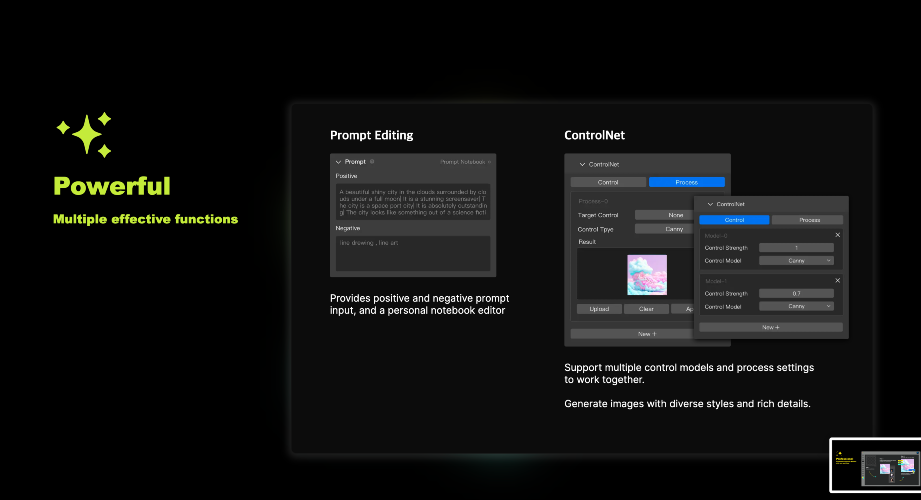Select the gray Process tab in front panel
This screenshot has height=500, width=921.
click(809, 220)
